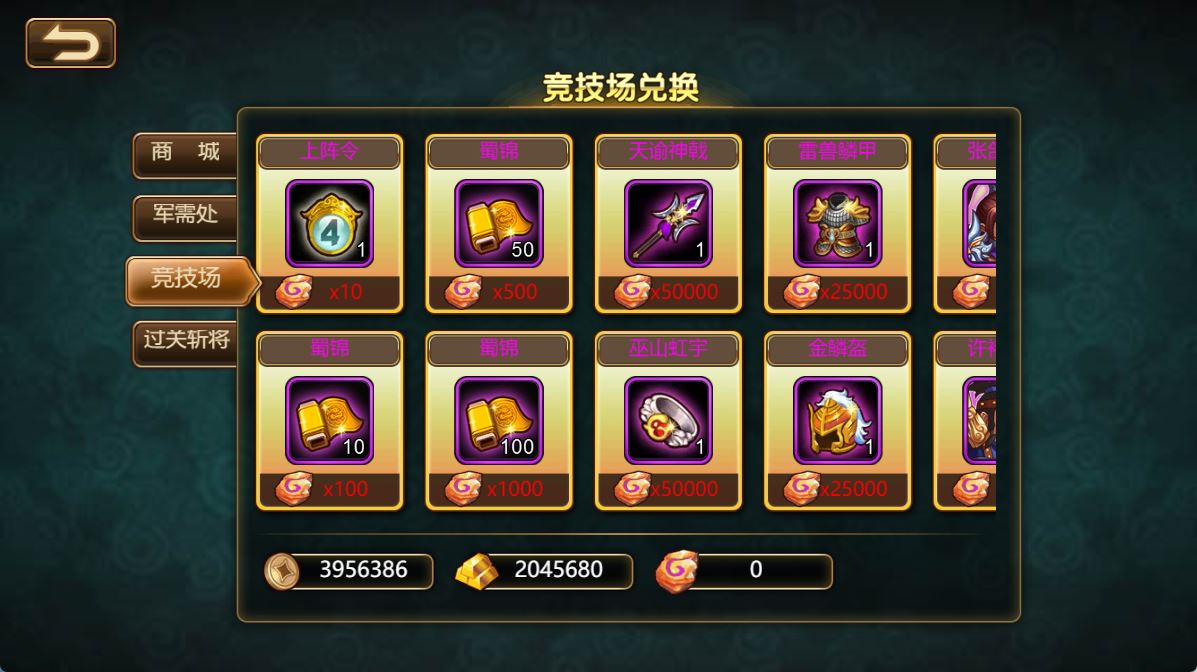Choose the 天谕神戟 halberd weapon icon
The height and width of the screenshot is (672, 1197).
click(x=668, y=223)
